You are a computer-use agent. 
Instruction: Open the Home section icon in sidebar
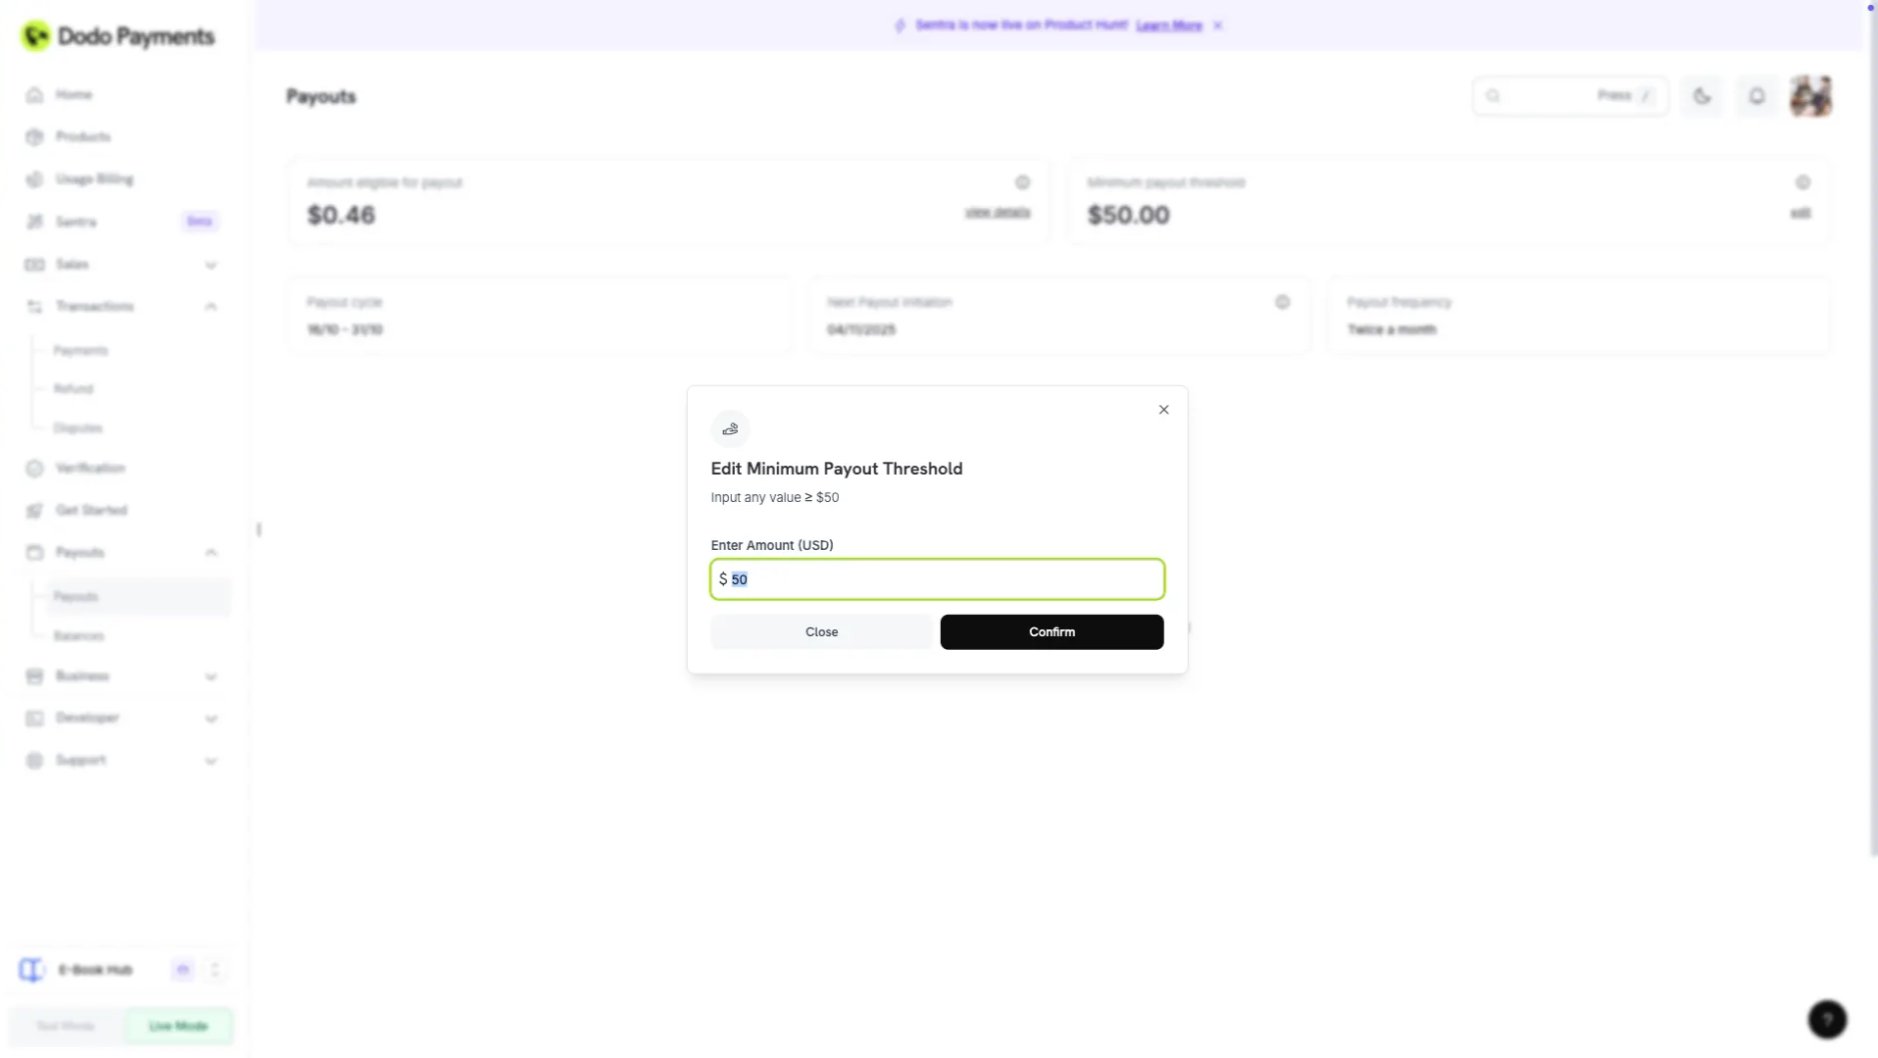(36, 94)
